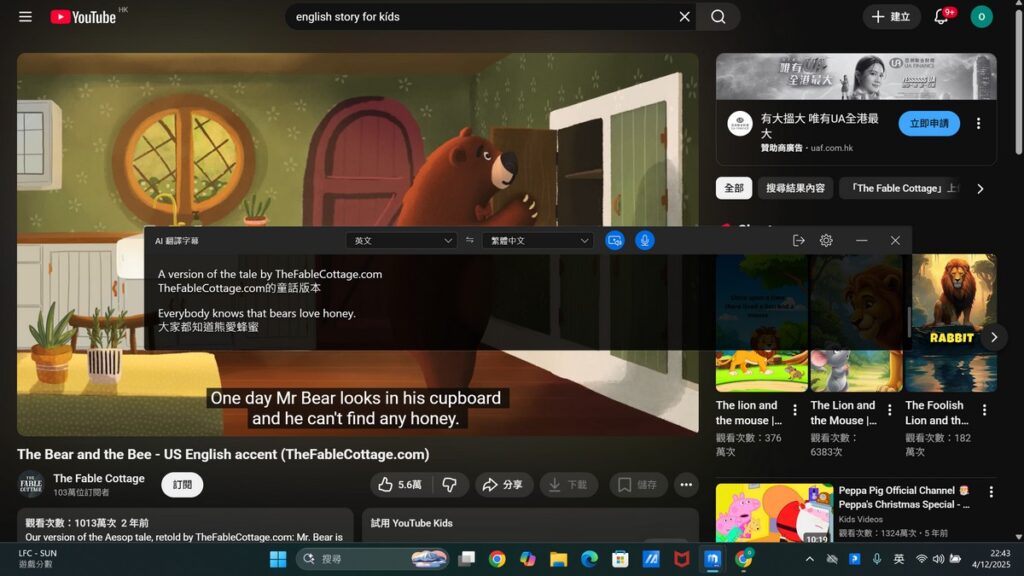Open the YouTube hamburger guide menu
Image resolution: width=1024 pixels, height=576 pixels.
click(25, 17)
